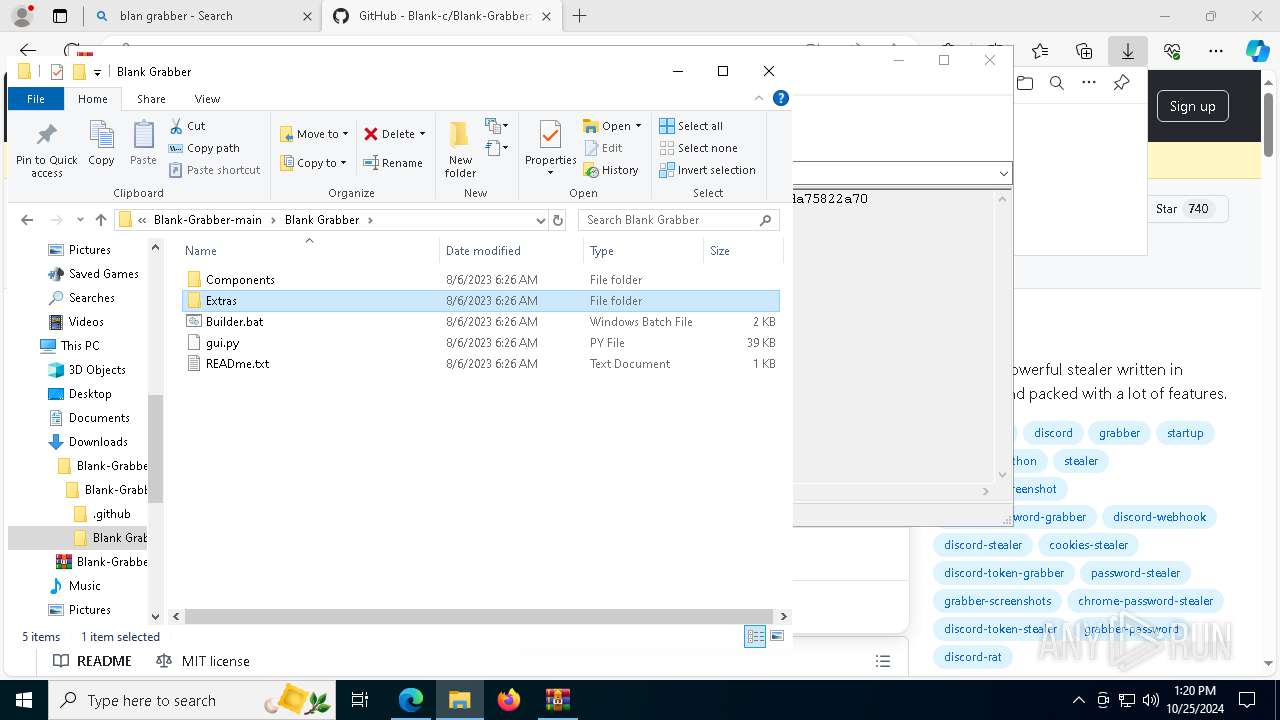Image resolution: width=1280 pixels, height=720 pixels.
Task: Click the Star button on GitHub
Action: pos(1187,209)
